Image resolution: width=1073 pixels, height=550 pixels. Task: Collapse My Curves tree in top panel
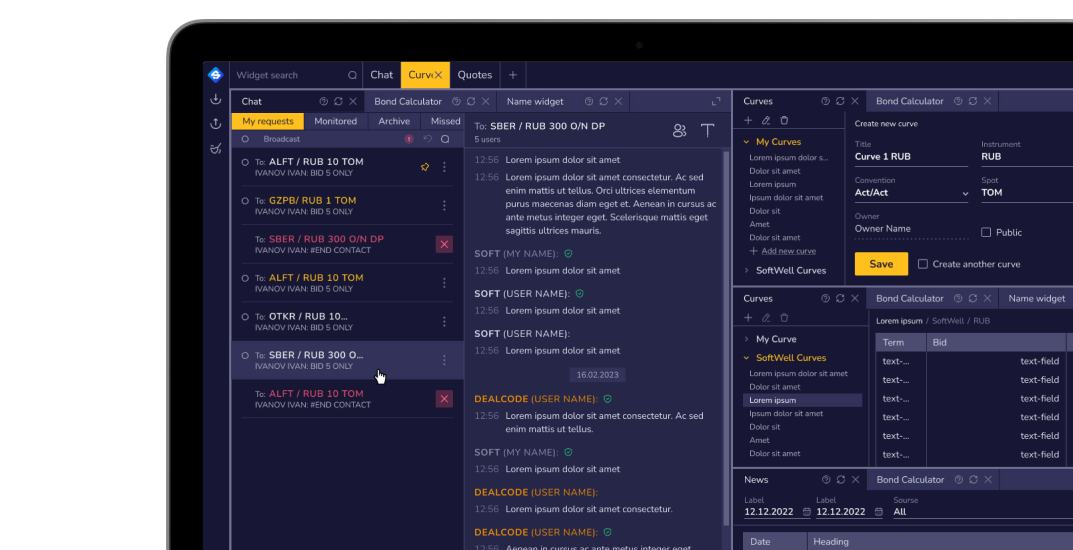747,142
